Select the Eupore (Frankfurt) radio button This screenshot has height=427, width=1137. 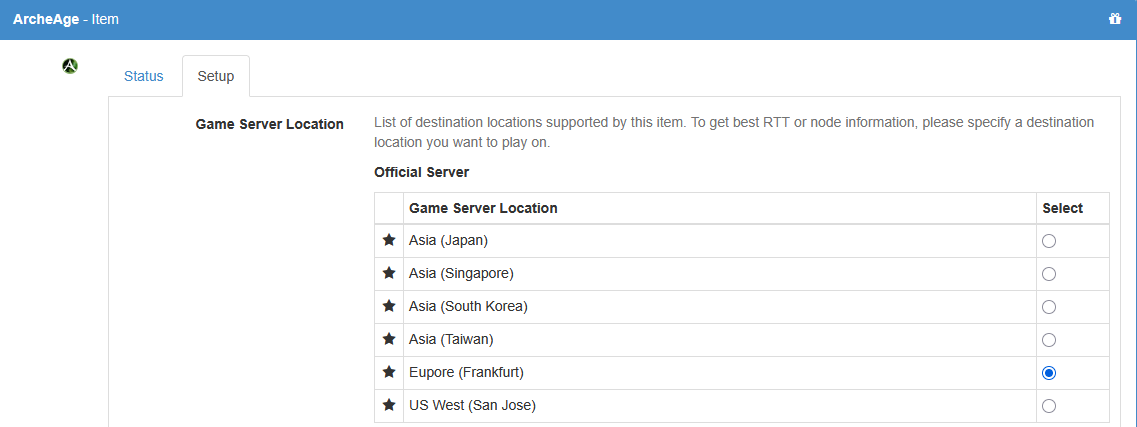1049,373
